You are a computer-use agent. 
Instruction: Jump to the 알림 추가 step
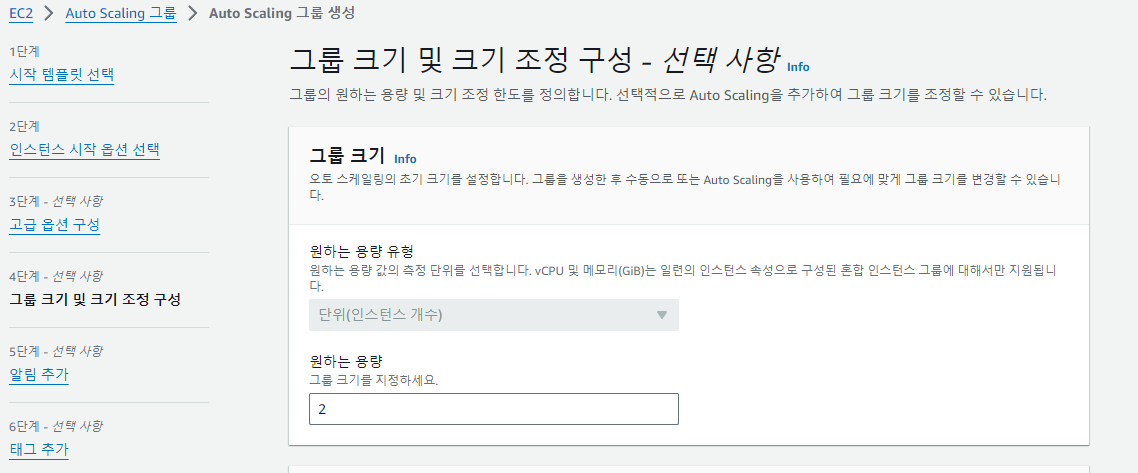(39, 375)
